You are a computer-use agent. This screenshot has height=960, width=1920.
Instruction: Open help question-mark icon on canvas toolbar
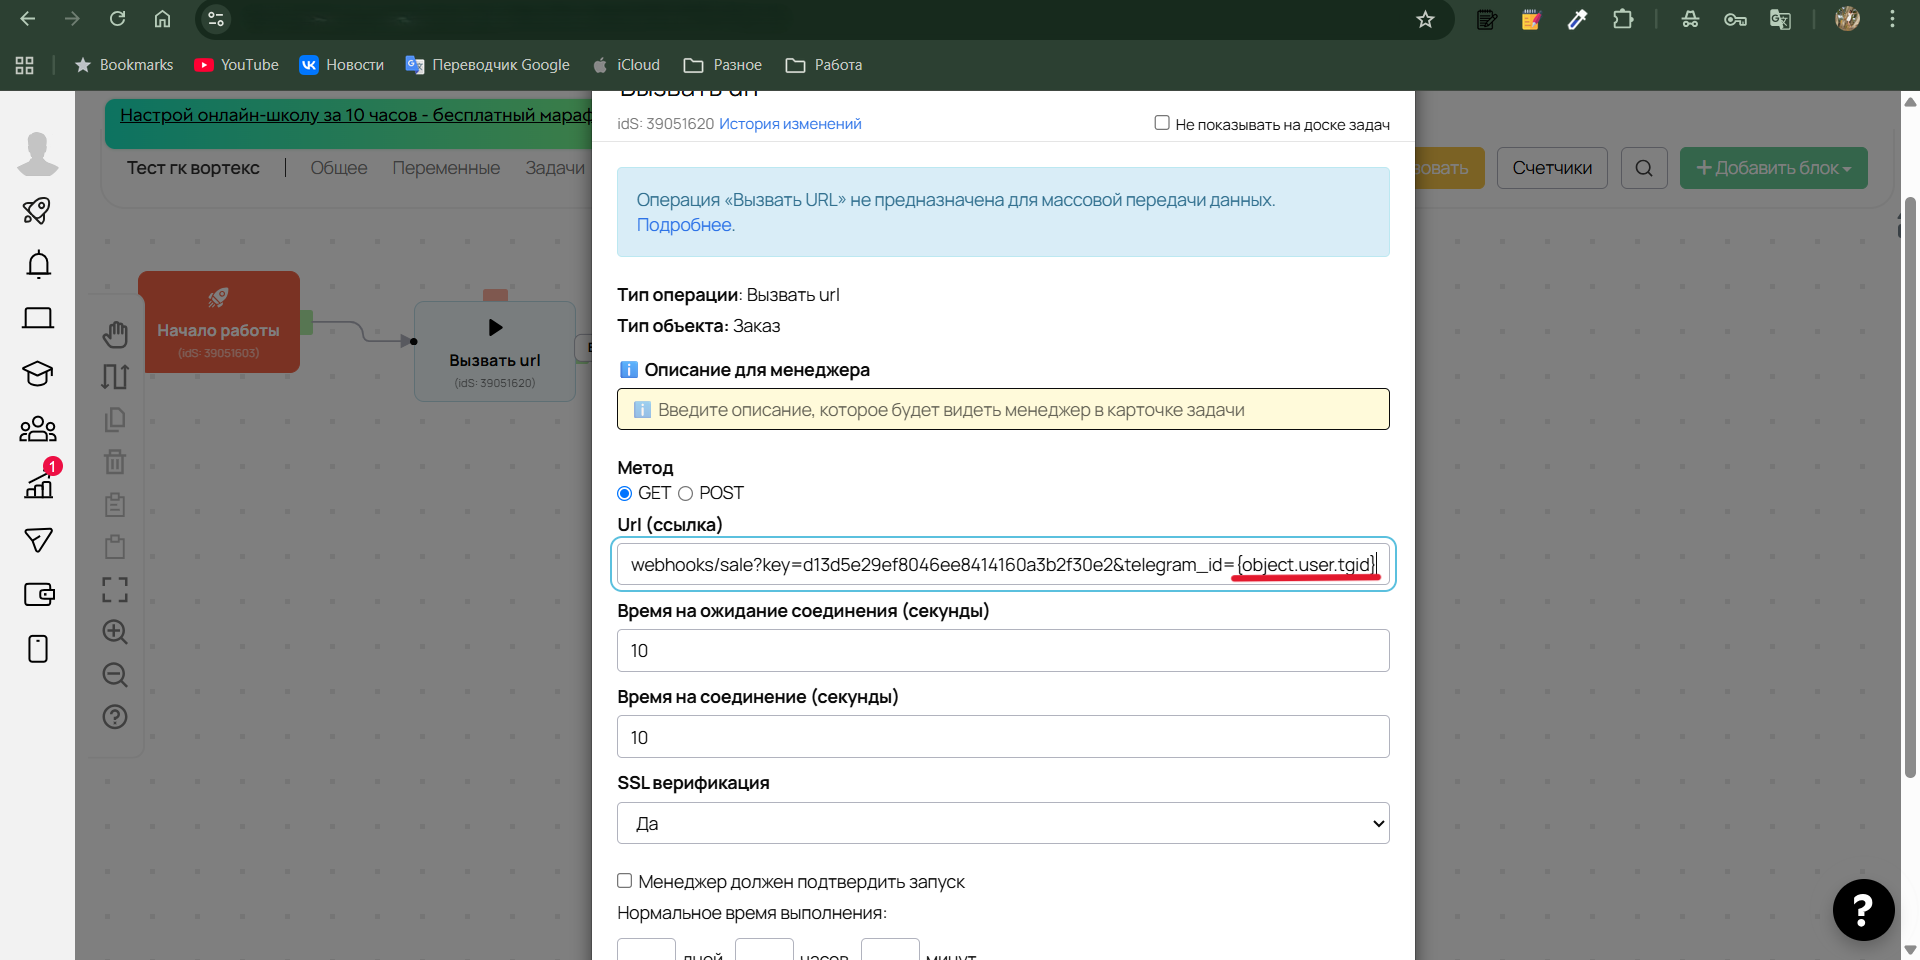pyautogui.click(x=115, y=717)
